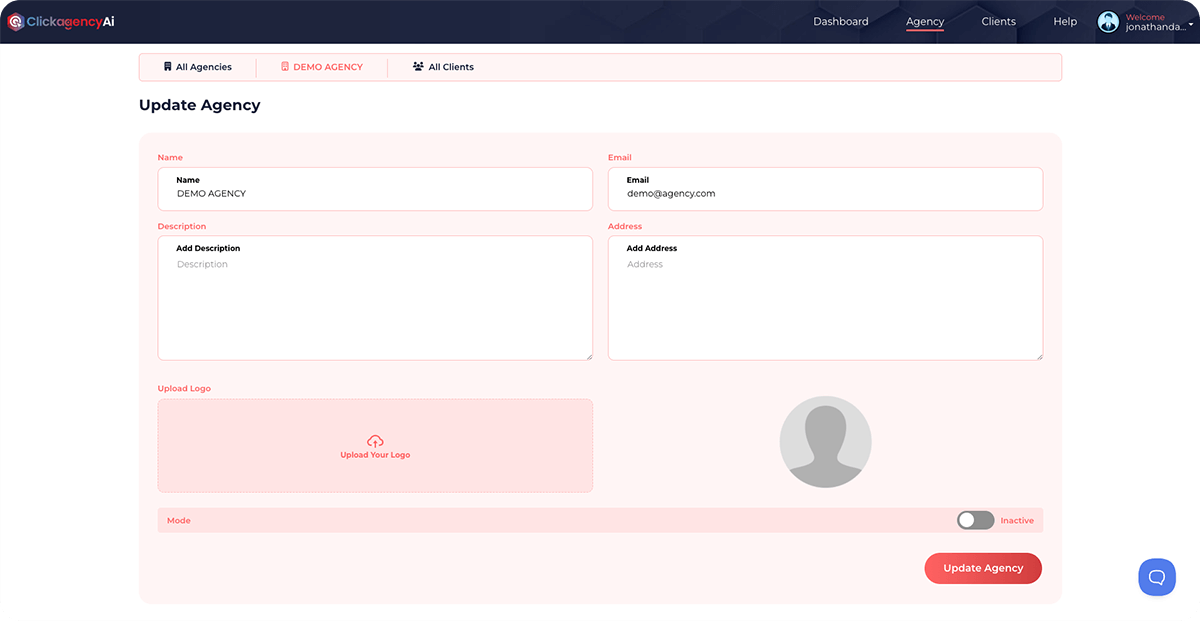The image size is (1200, 621).
Task: Click the placeholder profile silhouette image
Action: coord(825,441)
